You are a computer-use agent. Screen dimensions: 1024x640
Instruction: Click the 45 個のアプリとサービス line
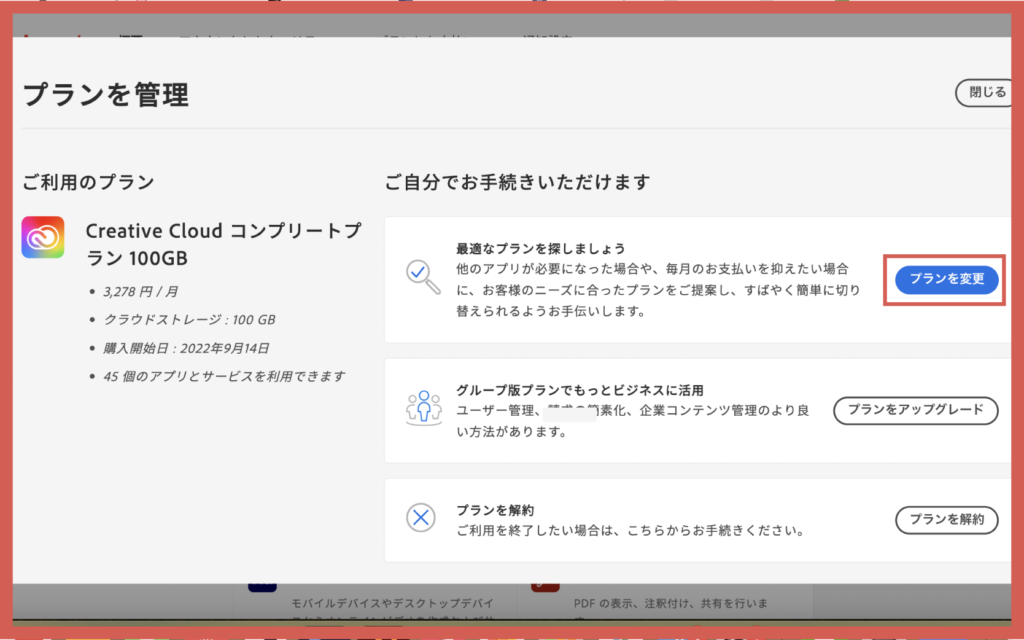(225, 376)
